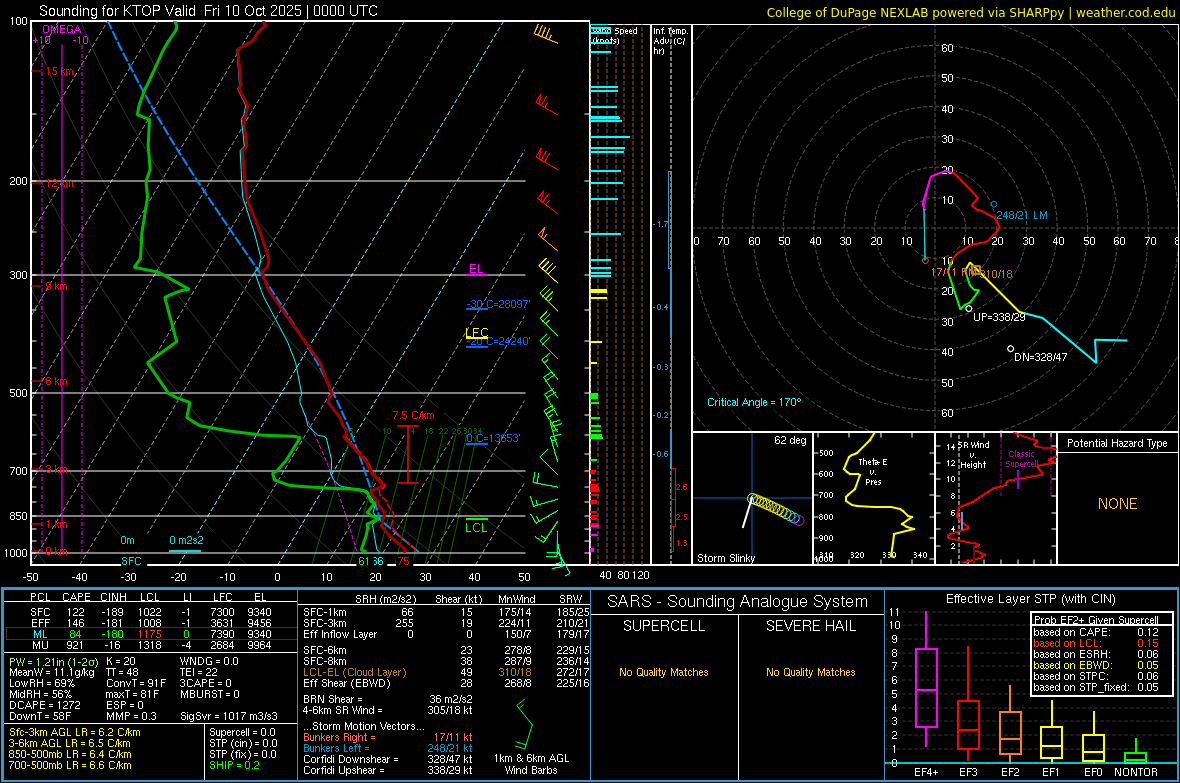Click the "MBURST = 0" value
The width and height of the screenshot is (1180, 783).
tap(210, 694)
